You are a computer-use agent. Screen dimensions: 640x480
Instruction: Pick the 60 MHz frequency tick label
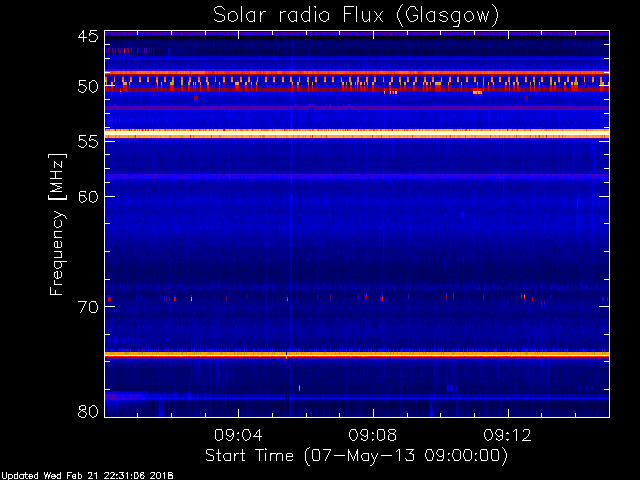[87, 197]
